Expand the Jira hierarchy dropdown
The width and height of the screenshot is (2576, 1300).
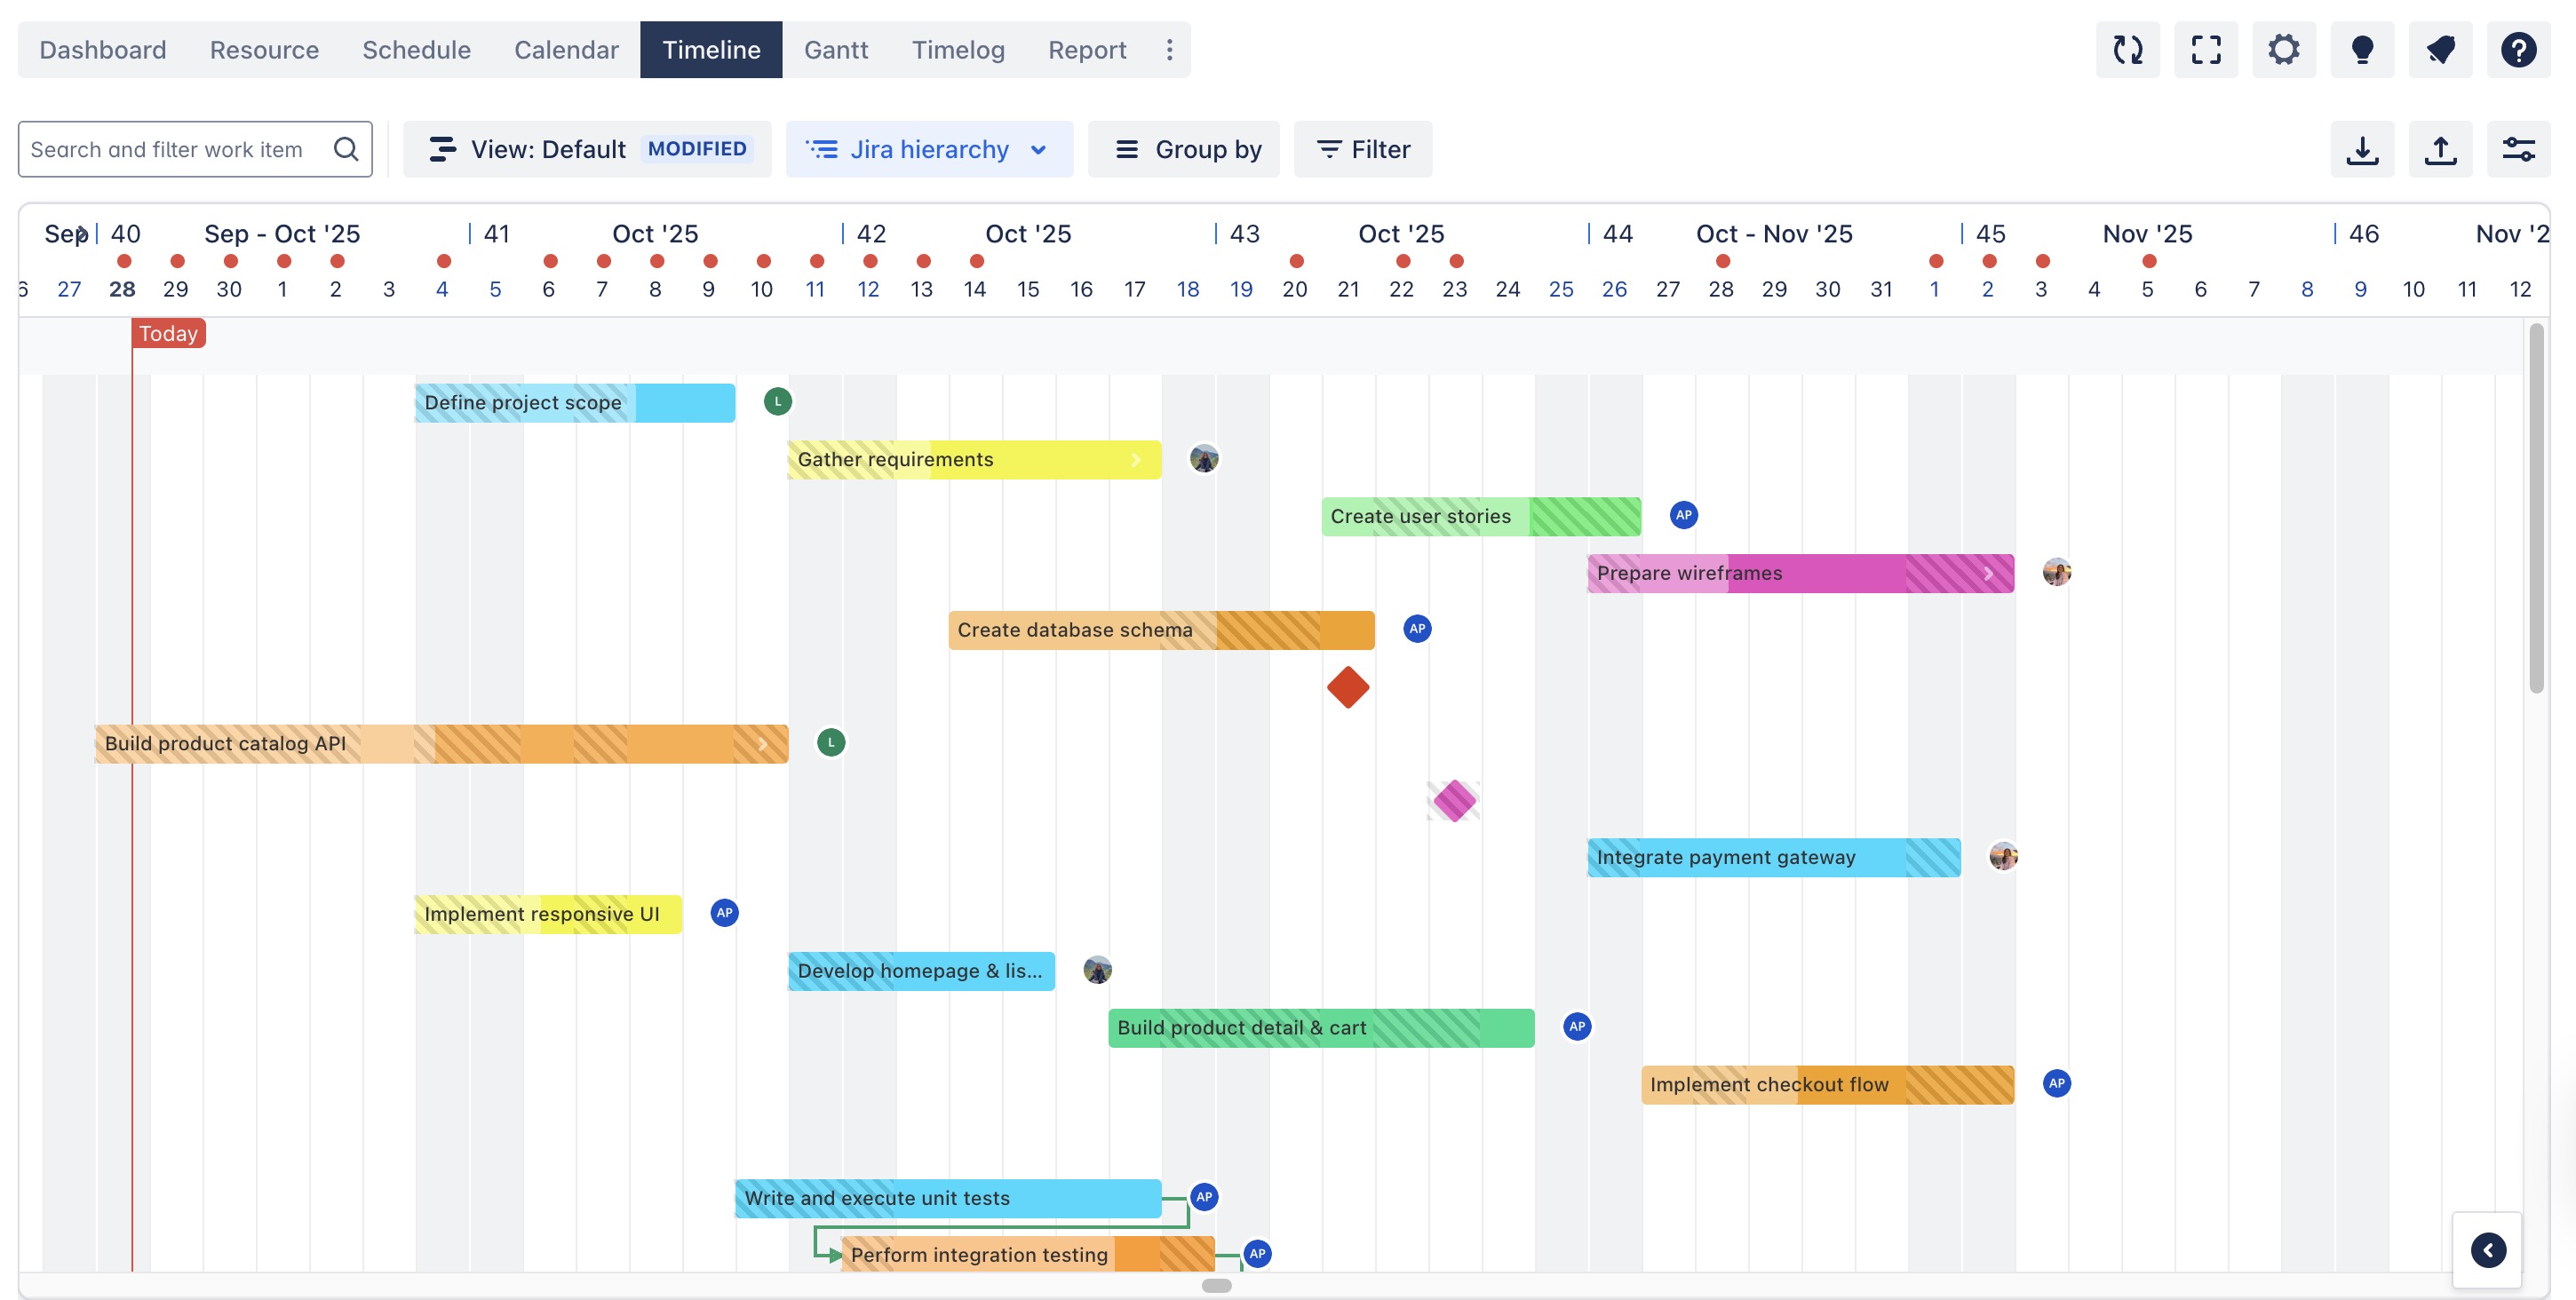pos(928,150)
